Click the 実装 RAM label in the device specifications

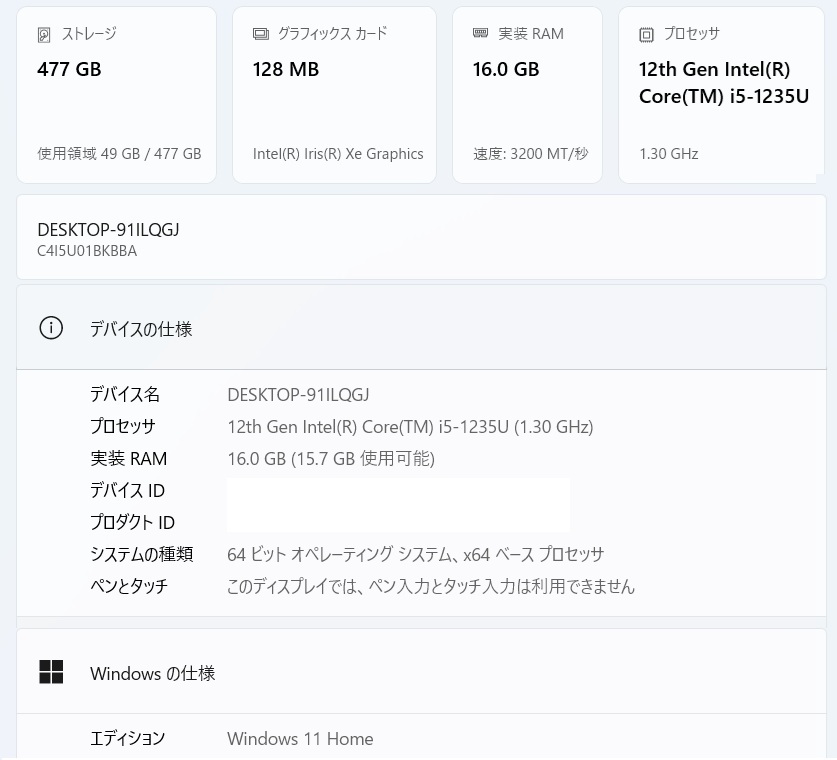(129, 458)
